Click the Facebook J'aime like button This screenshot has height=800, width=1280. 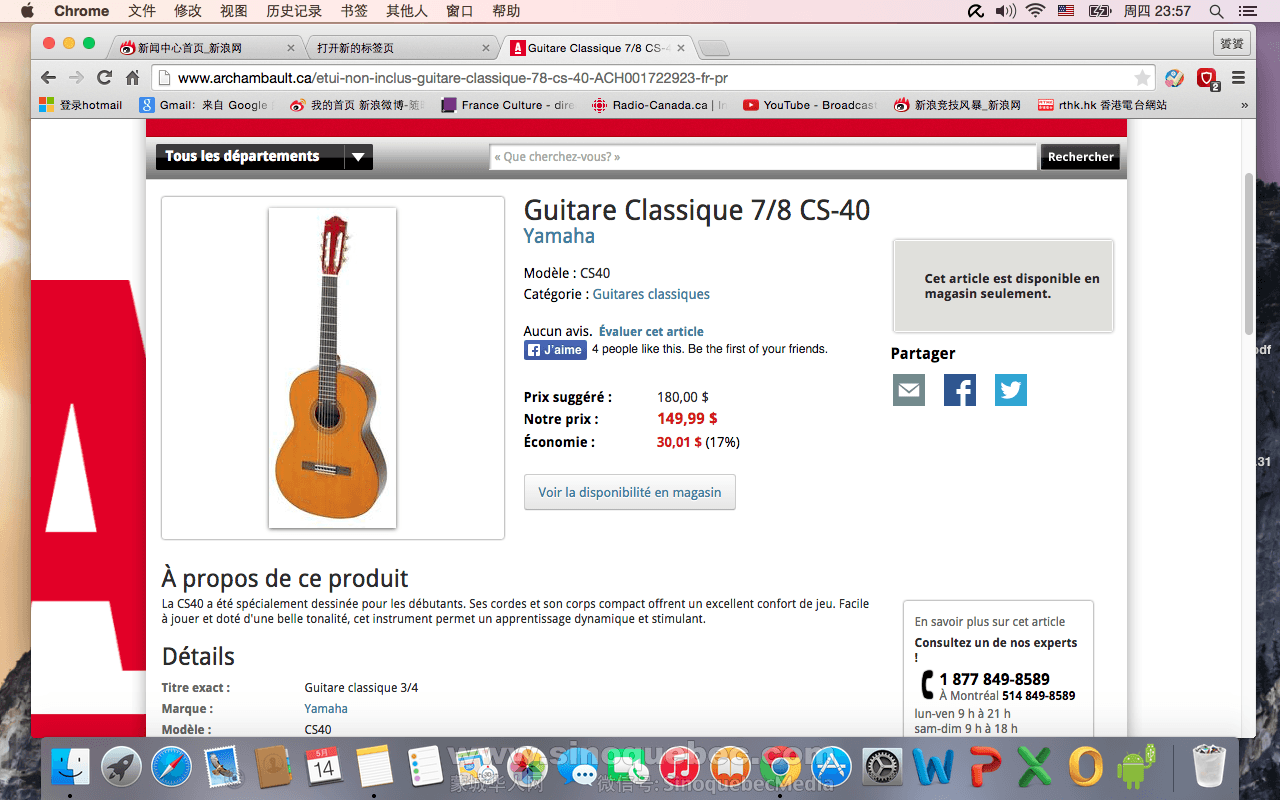tap(555, 350)
